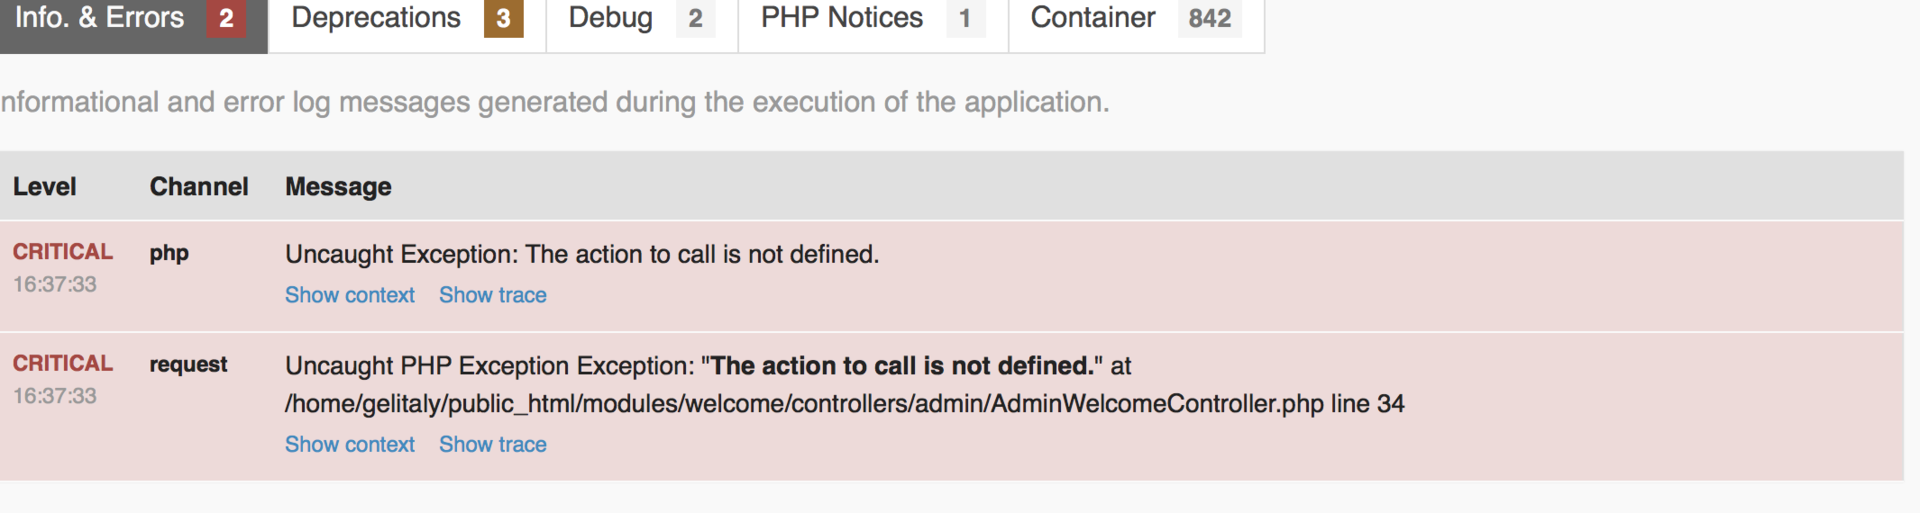1920x513 pixels.
Task: Click the red error count badge
Action: click(226, 18)
